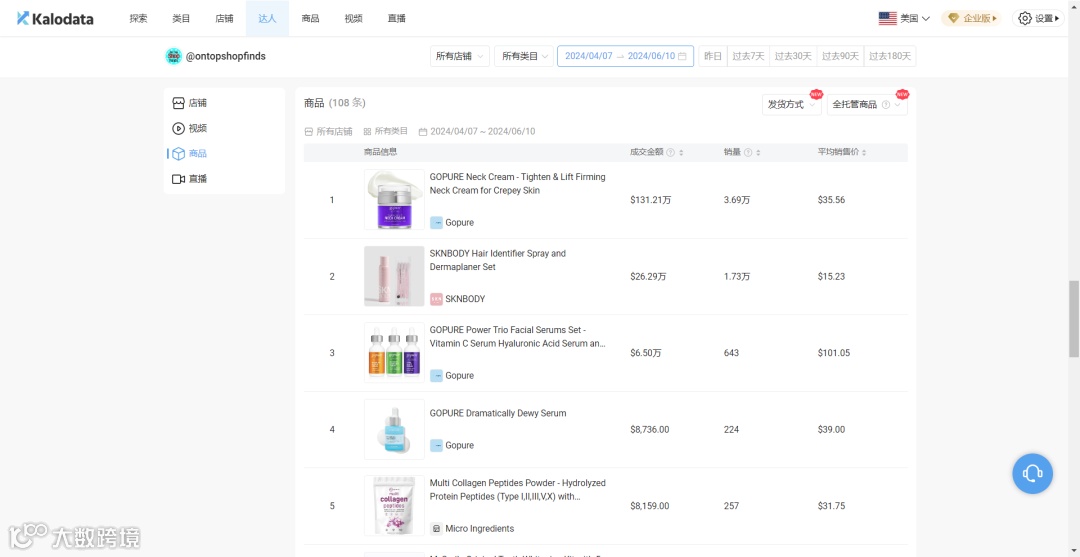The height and width of the screenshot is (557, 1080).
Task: Click Micro Ingredients shop icon
Action: pos(436,529)
